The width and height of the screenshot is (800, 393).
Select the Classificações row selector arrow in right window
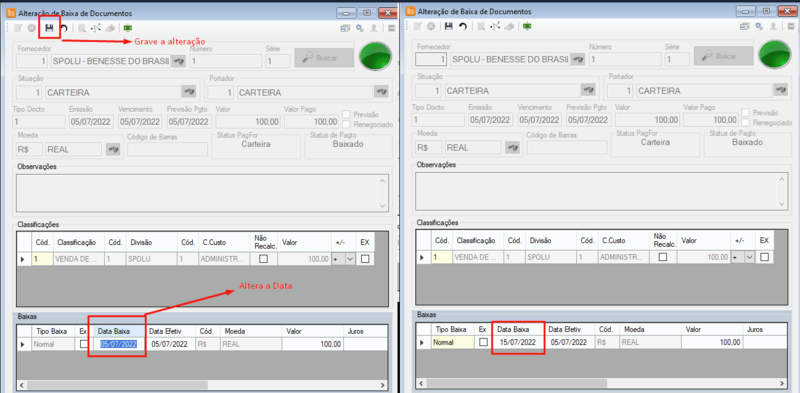(x=421, y=257)
